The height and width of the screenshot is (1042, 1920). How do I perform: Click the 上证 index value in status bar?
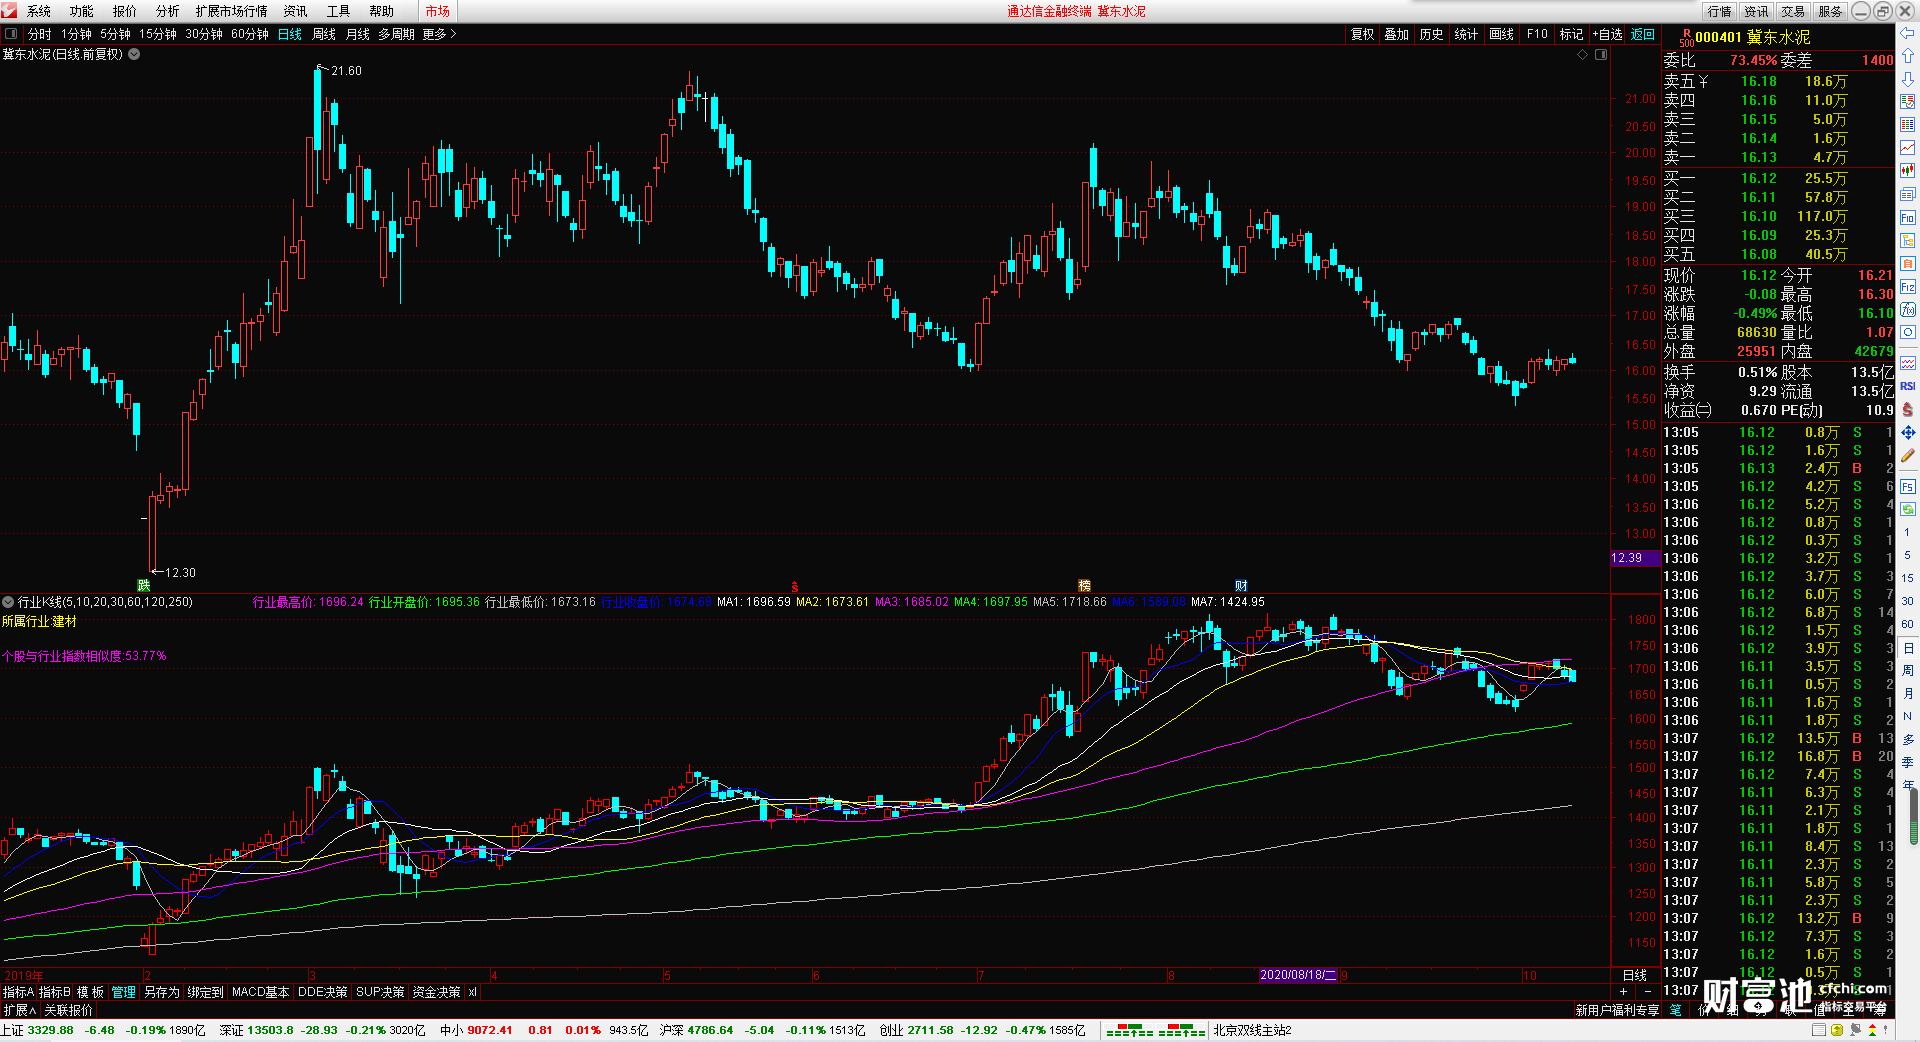[51, 1030]
